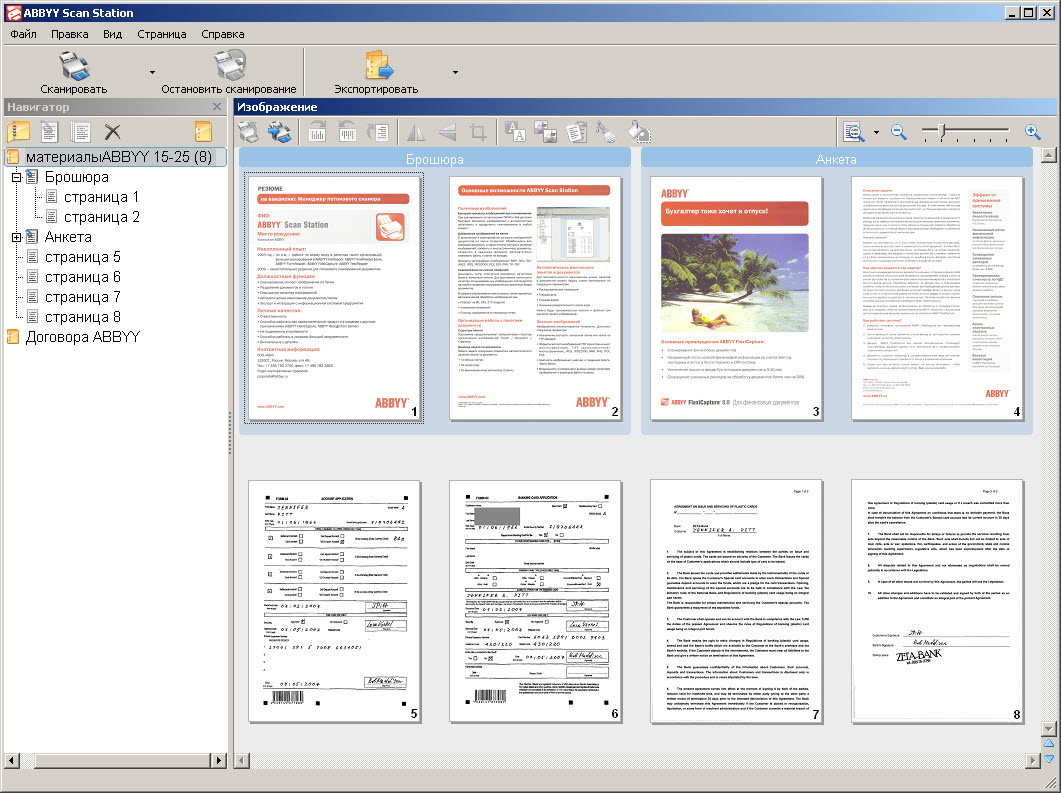Select страница 6 in the tree
This screenshot has height=793, width=1061.
(x=82, y=277)
